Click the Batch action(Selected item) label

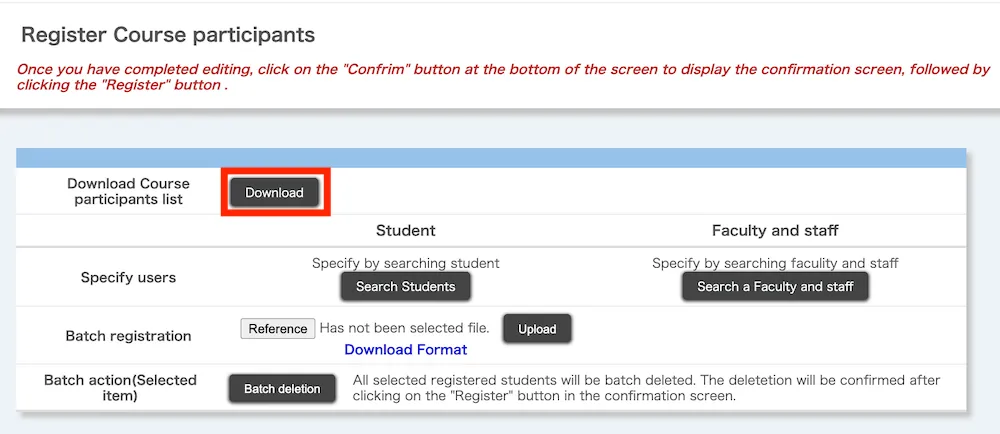(121, 388)
